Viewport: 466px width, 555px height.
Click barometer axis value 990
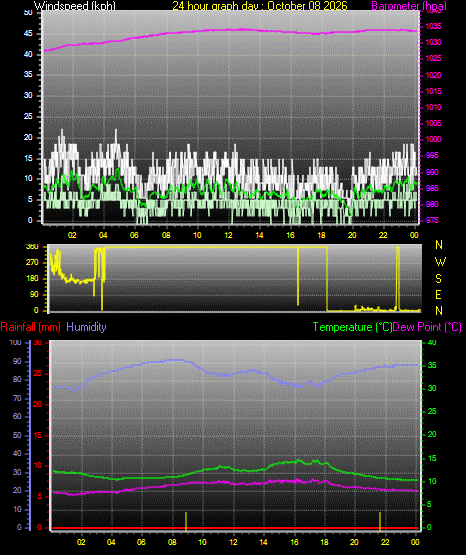432,172
